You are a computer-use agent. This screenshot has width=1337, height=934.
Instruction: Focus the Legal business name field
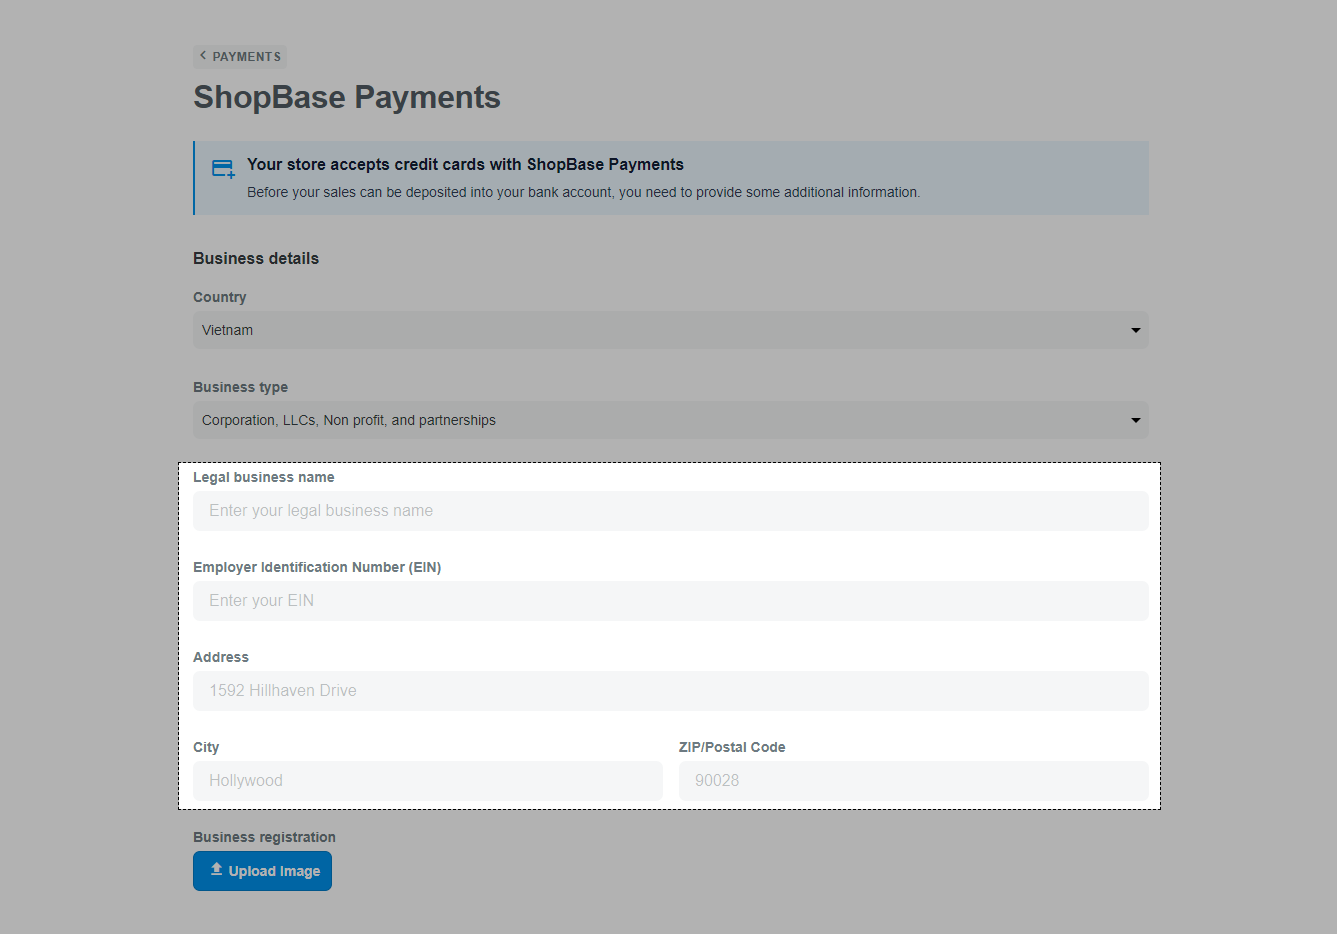[670, 511]
